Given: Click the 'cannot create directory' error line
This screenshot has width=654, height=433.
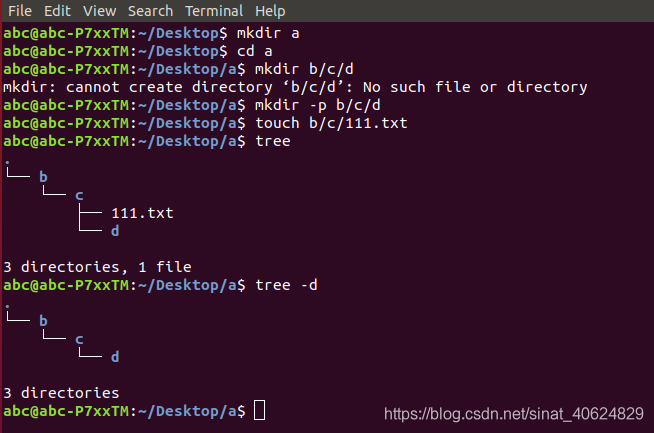Looking at the screenshot, I should click(295, 87).
